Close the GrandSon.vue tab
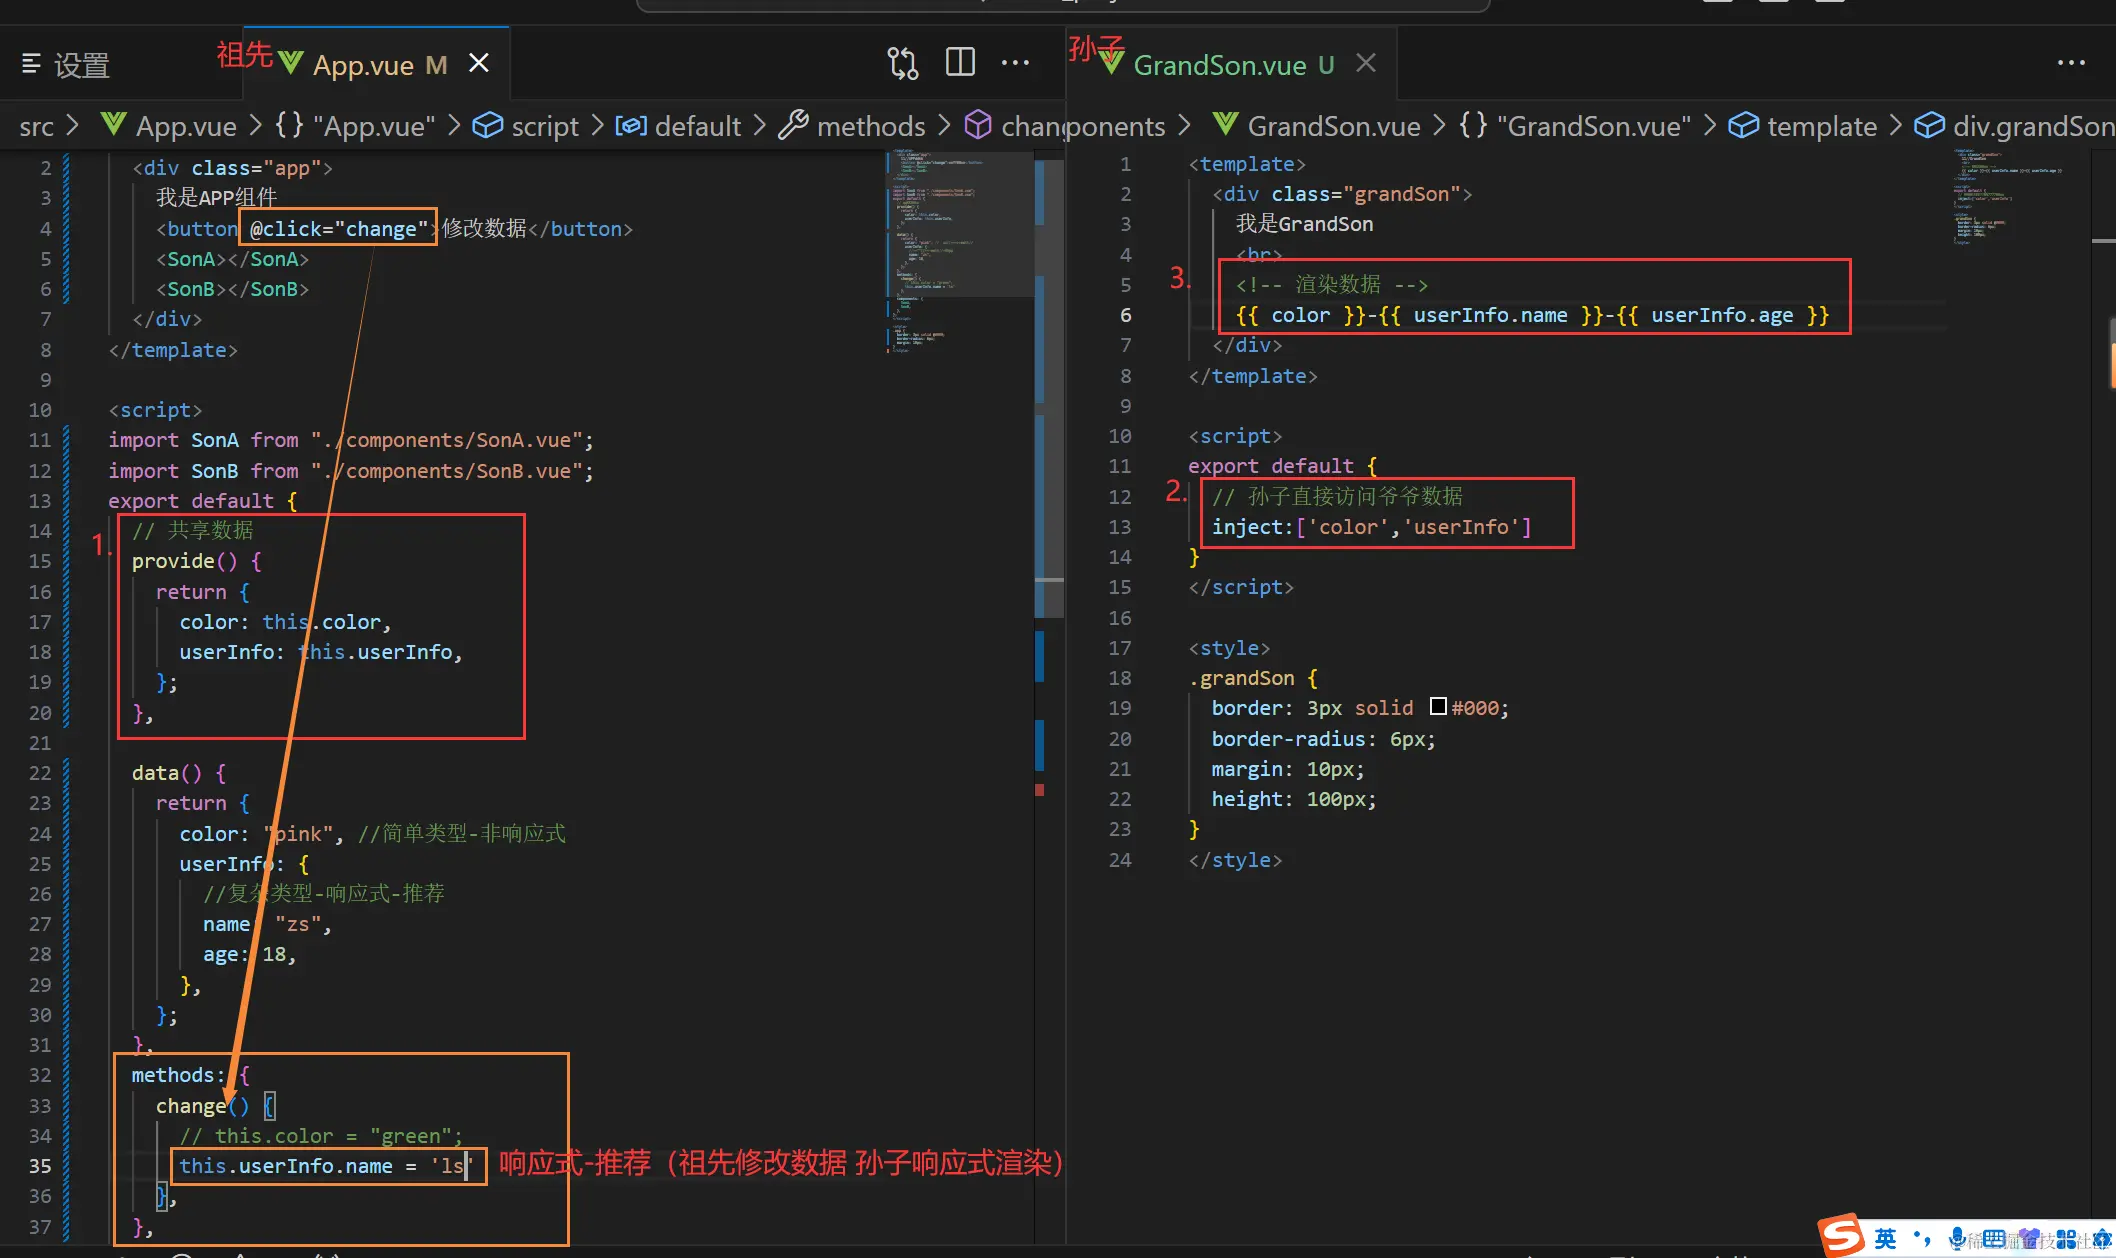2116x1258 pixels. point(1366,63)
